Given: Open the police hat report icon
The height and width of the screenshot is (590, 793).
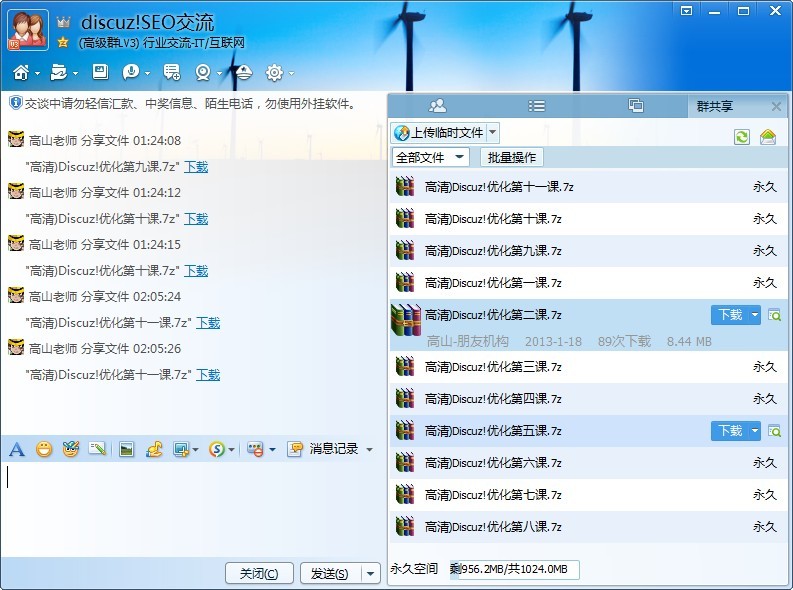Looking at the screenshot, I should [x=243, y=73].
